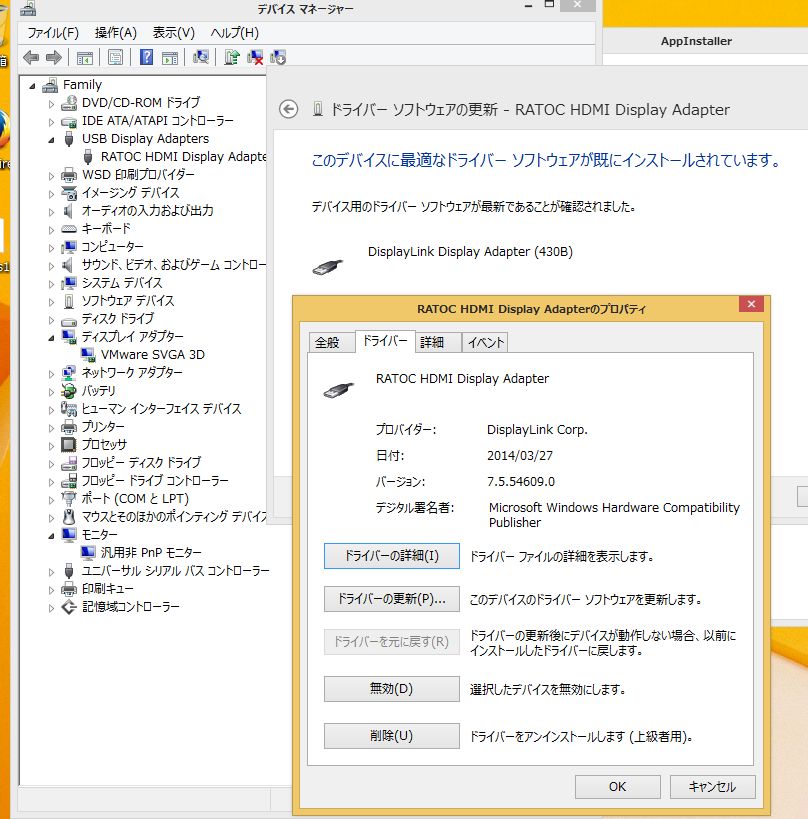This screenshot has height=819, width=808.
Task: Select the VMware SVGA 3D device
Action: [x=152, y=354]
